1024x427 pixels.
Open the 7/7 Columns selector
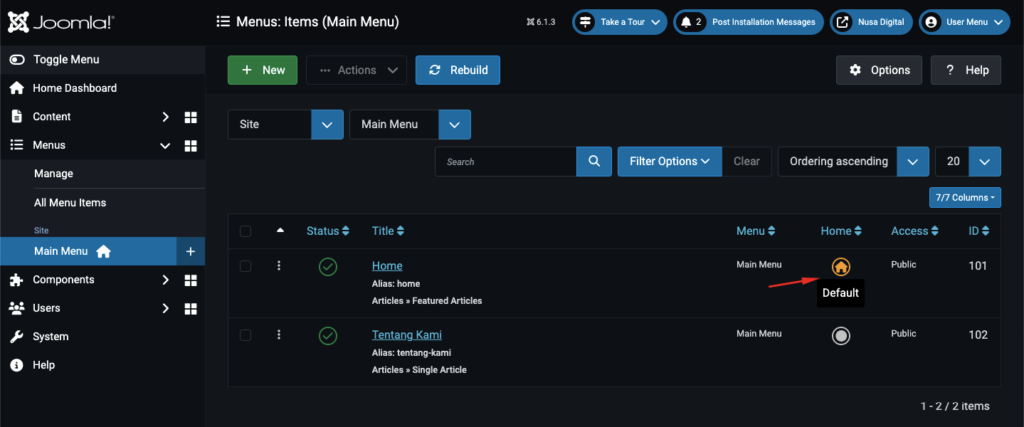tap(965, 197)
